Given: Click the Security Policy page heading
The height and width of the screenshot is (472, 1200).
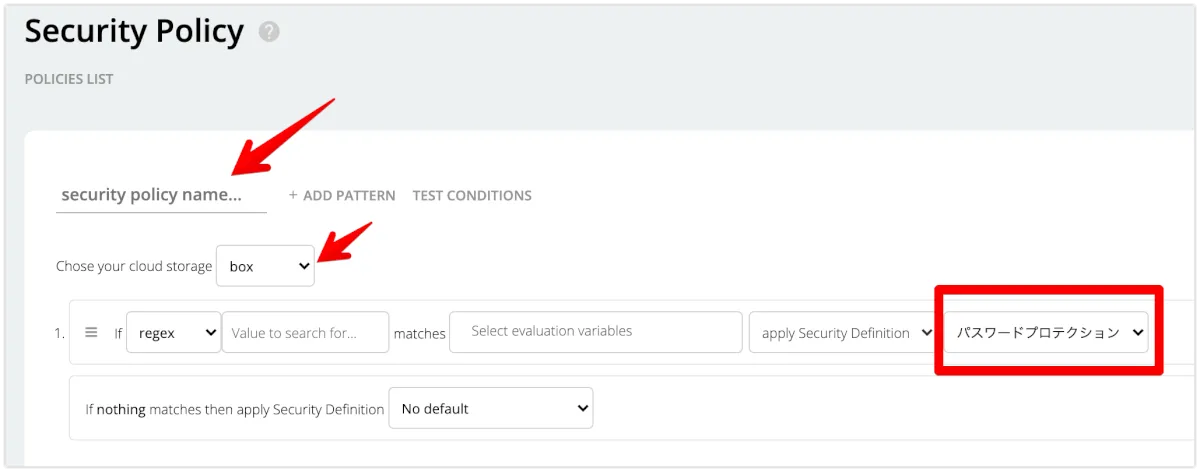Looking at the screenshot, I should click(134, 32).
